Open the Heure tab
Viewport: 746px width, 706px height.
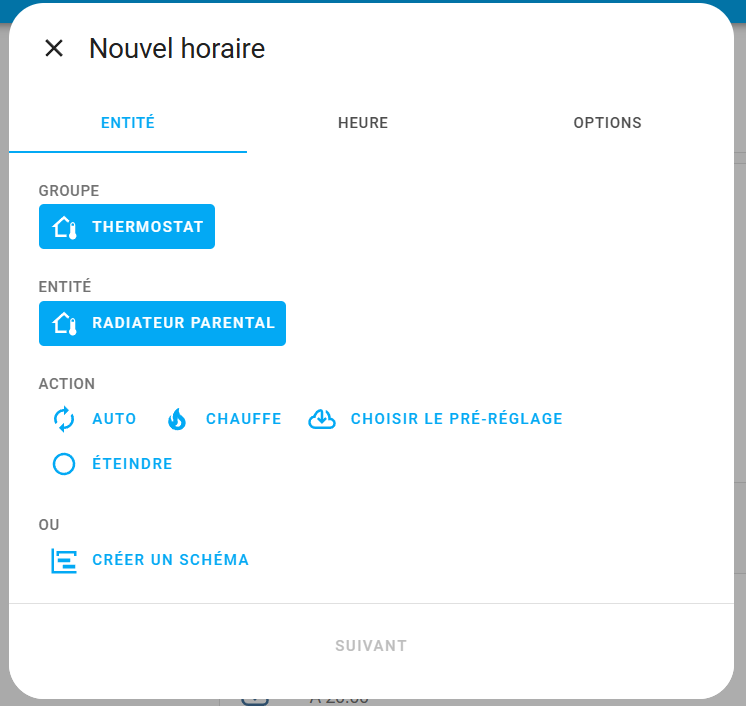(x=363, y=123)
